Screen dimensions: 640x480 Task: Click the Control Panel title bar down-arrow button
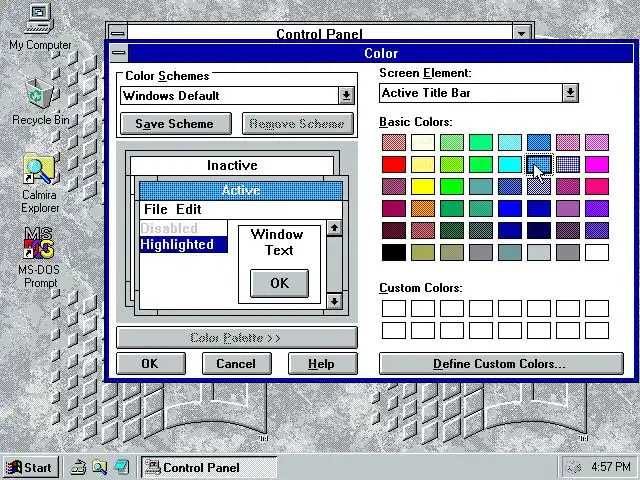click(x=522, y=32)
